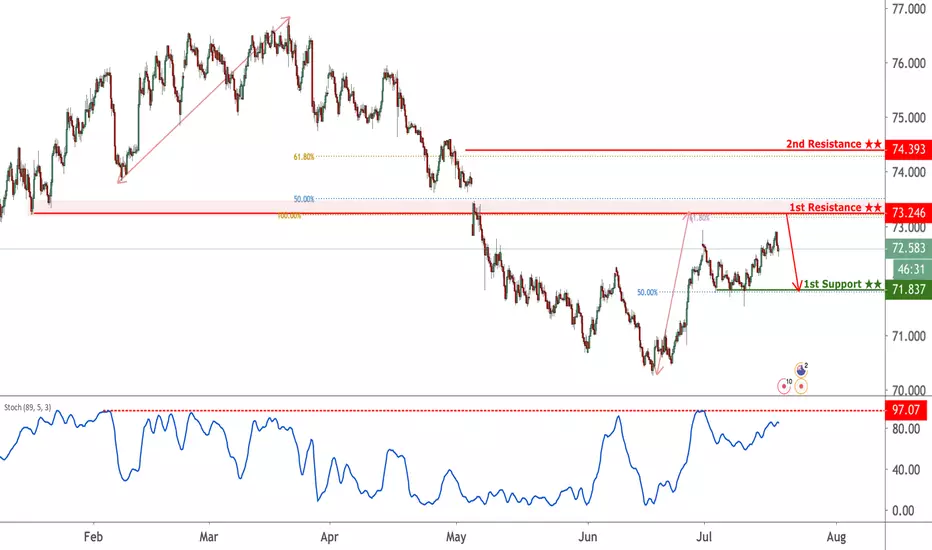This screenshot has height=550, width=932.
Task: Open the Stoch (89, 5, 3) indicator legend
Action: [x=27, y=407]
